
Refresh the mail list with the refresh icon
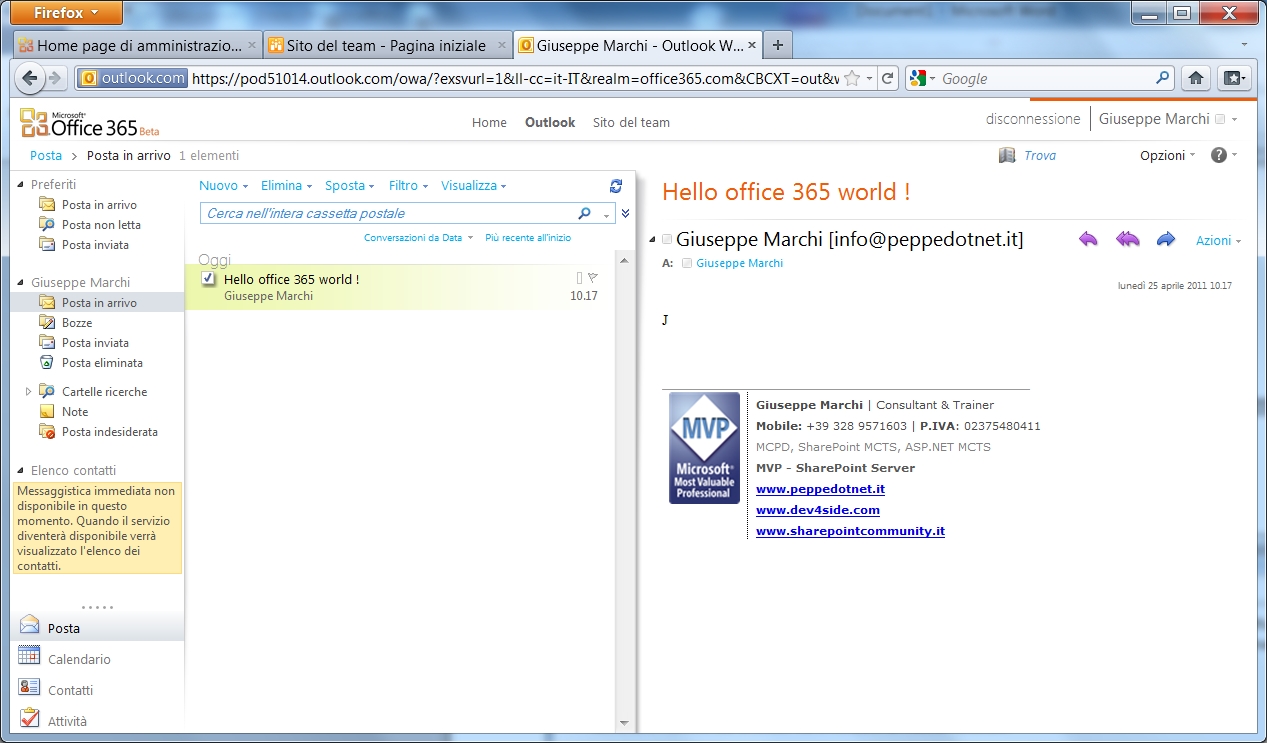pyautogui.click(x=616, y=186)
